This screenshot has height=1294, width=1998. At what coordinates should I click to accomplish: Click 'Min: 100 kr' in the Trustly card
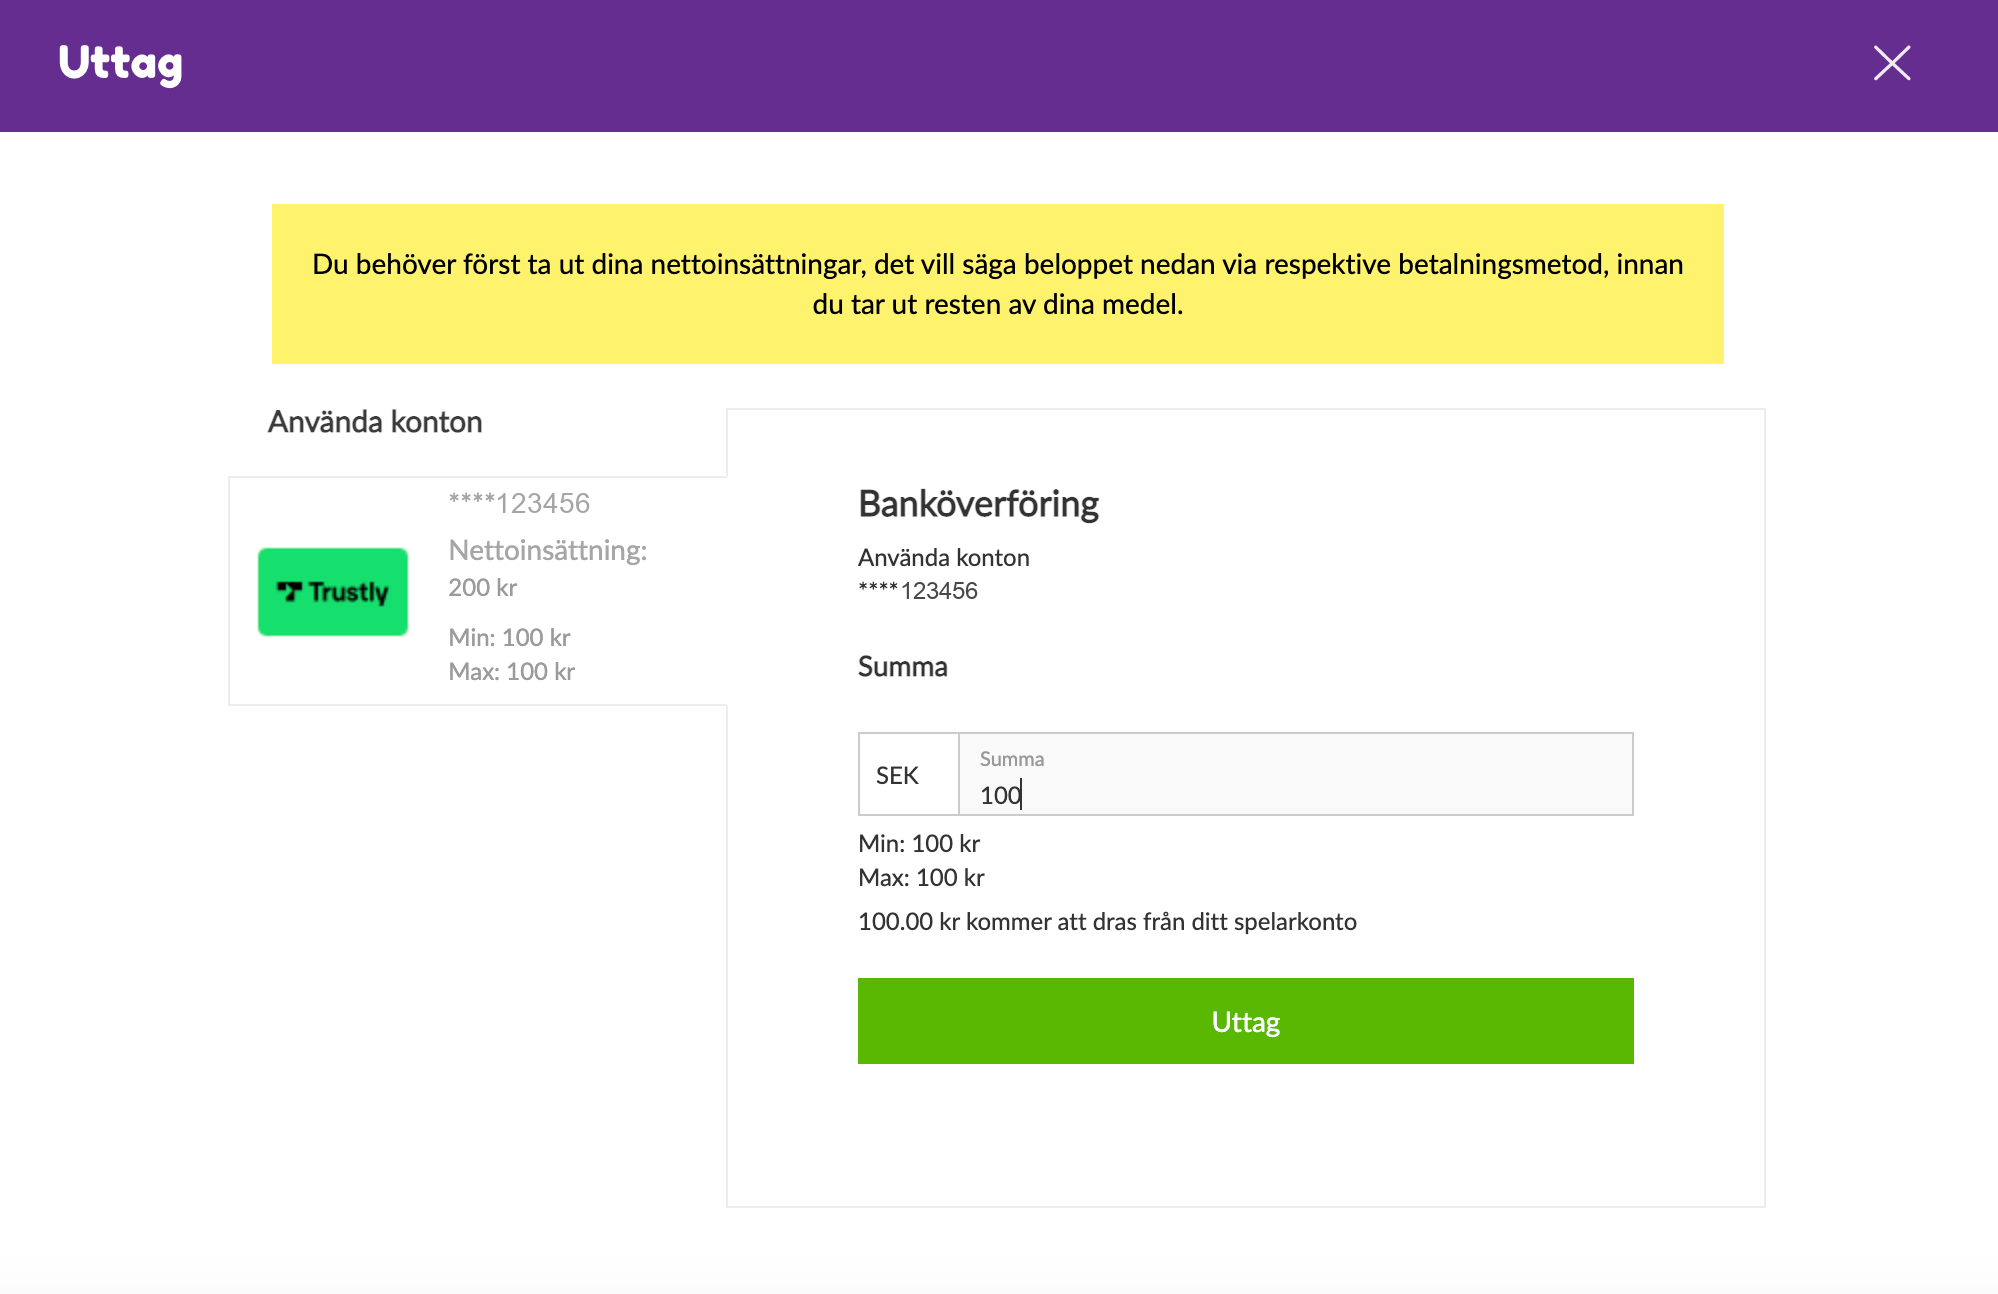tap(509, 638)
